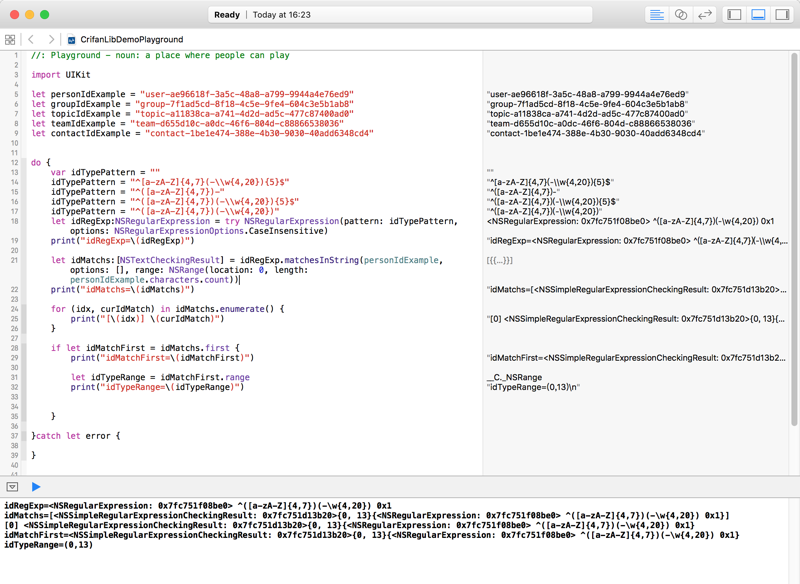Click the vertical scrollbar of results sidebar

(794, 239)
